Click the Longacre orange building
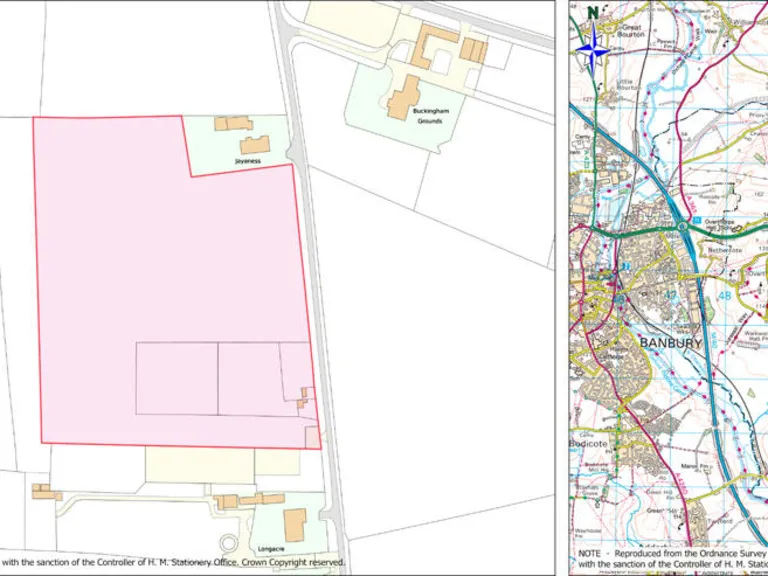This screenshot has height=576, width=768. point(295,525)
